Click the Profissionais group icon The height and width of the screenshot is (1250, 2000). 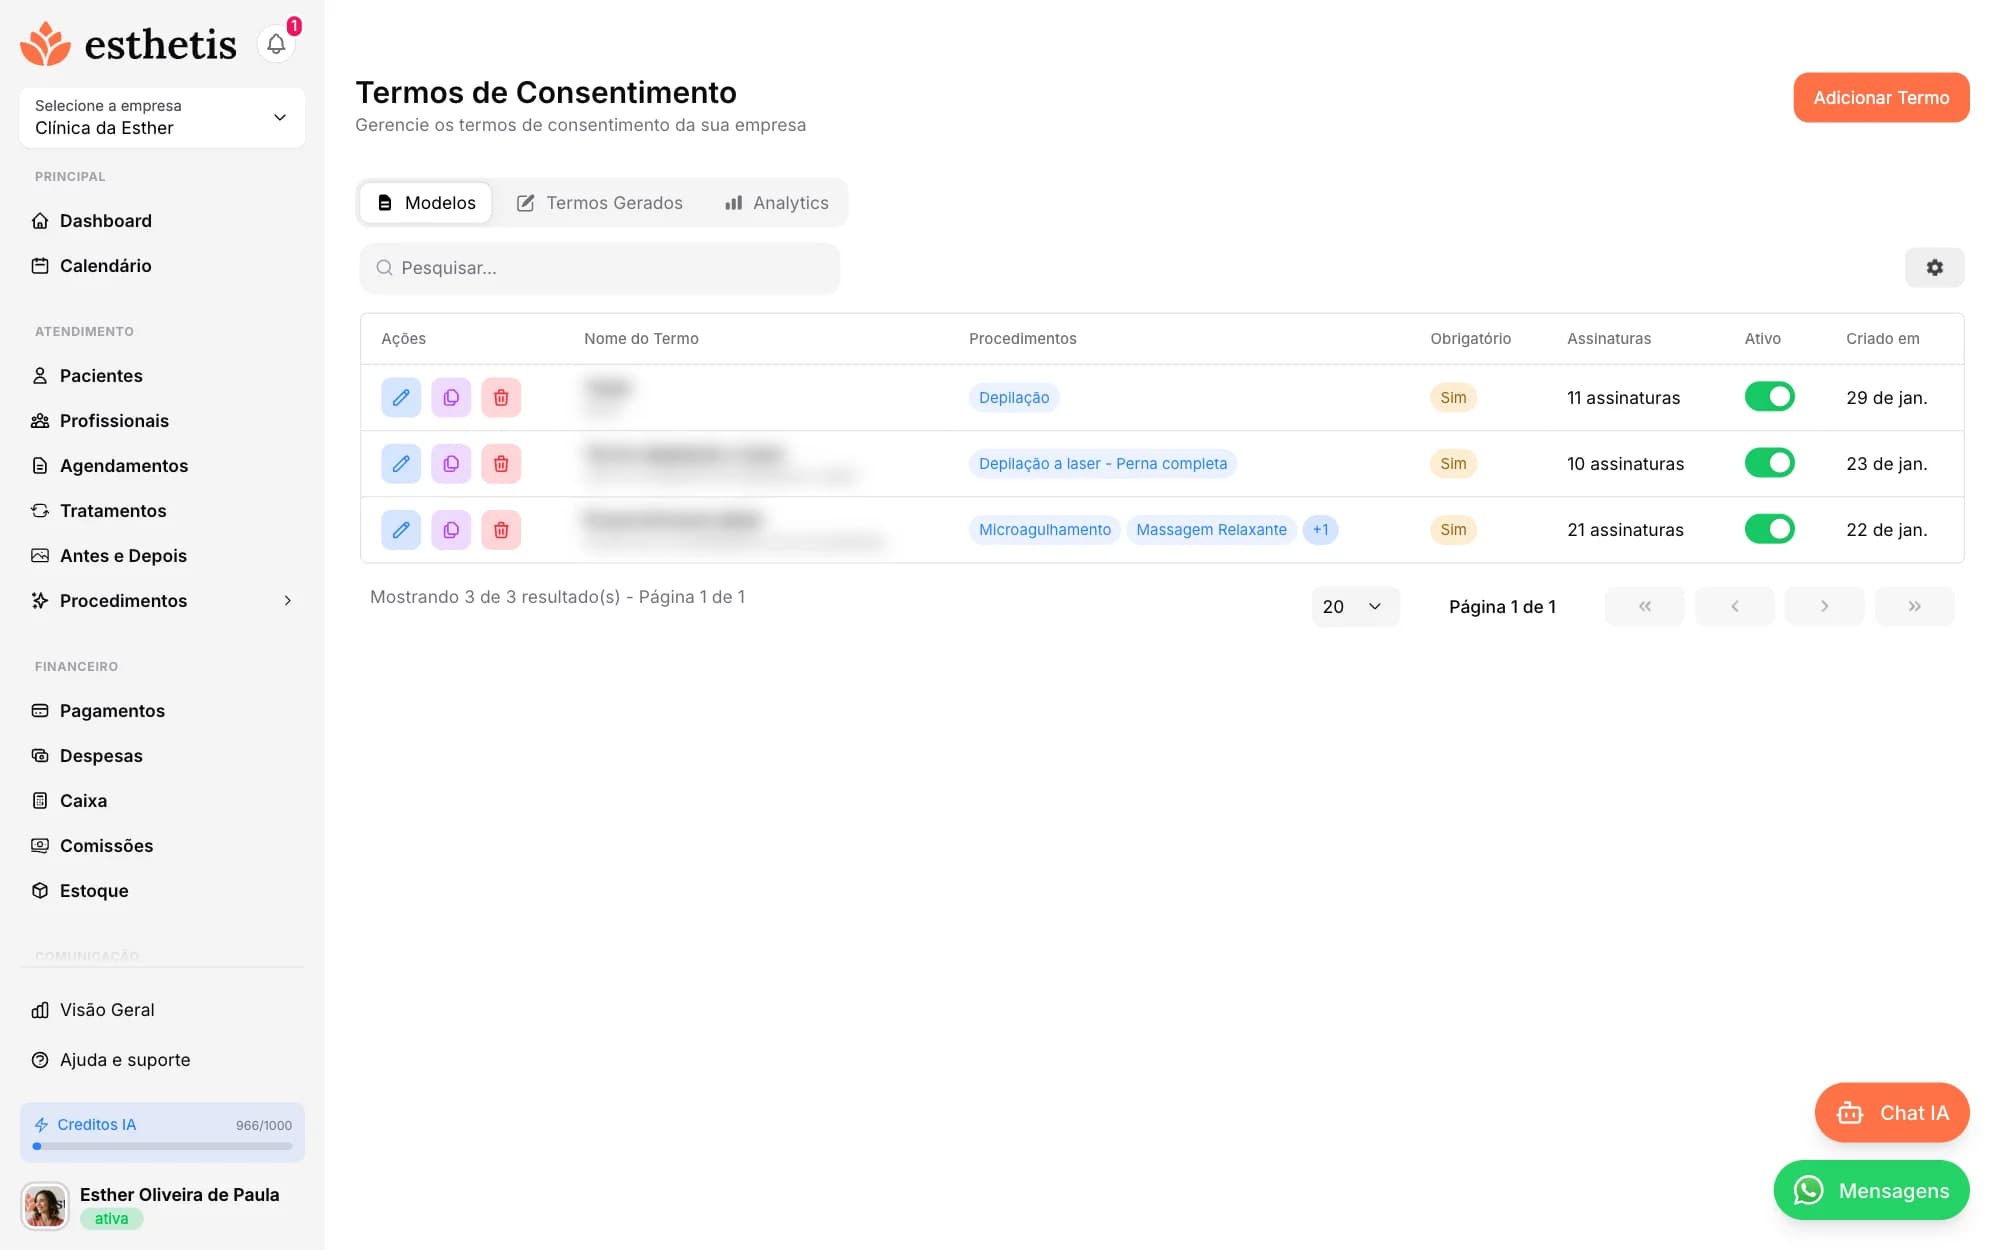(40, 421)
